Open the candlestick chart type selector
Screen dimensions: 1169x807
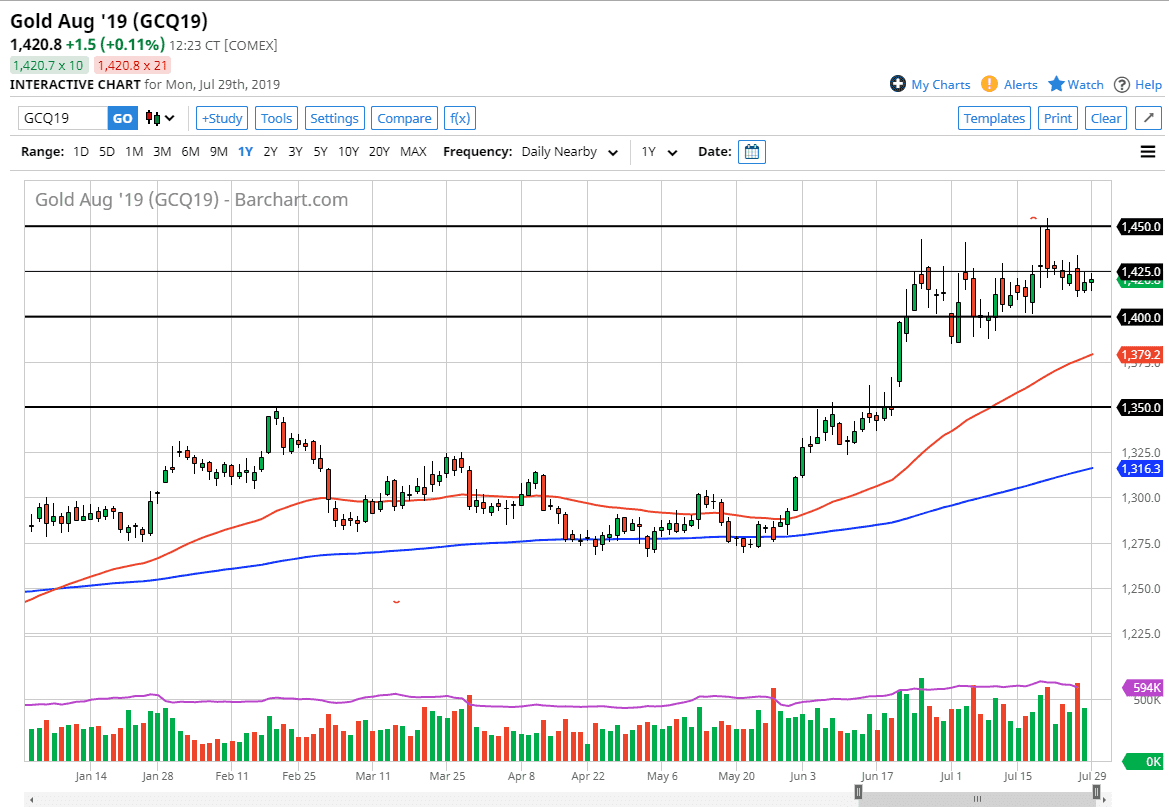160,118
